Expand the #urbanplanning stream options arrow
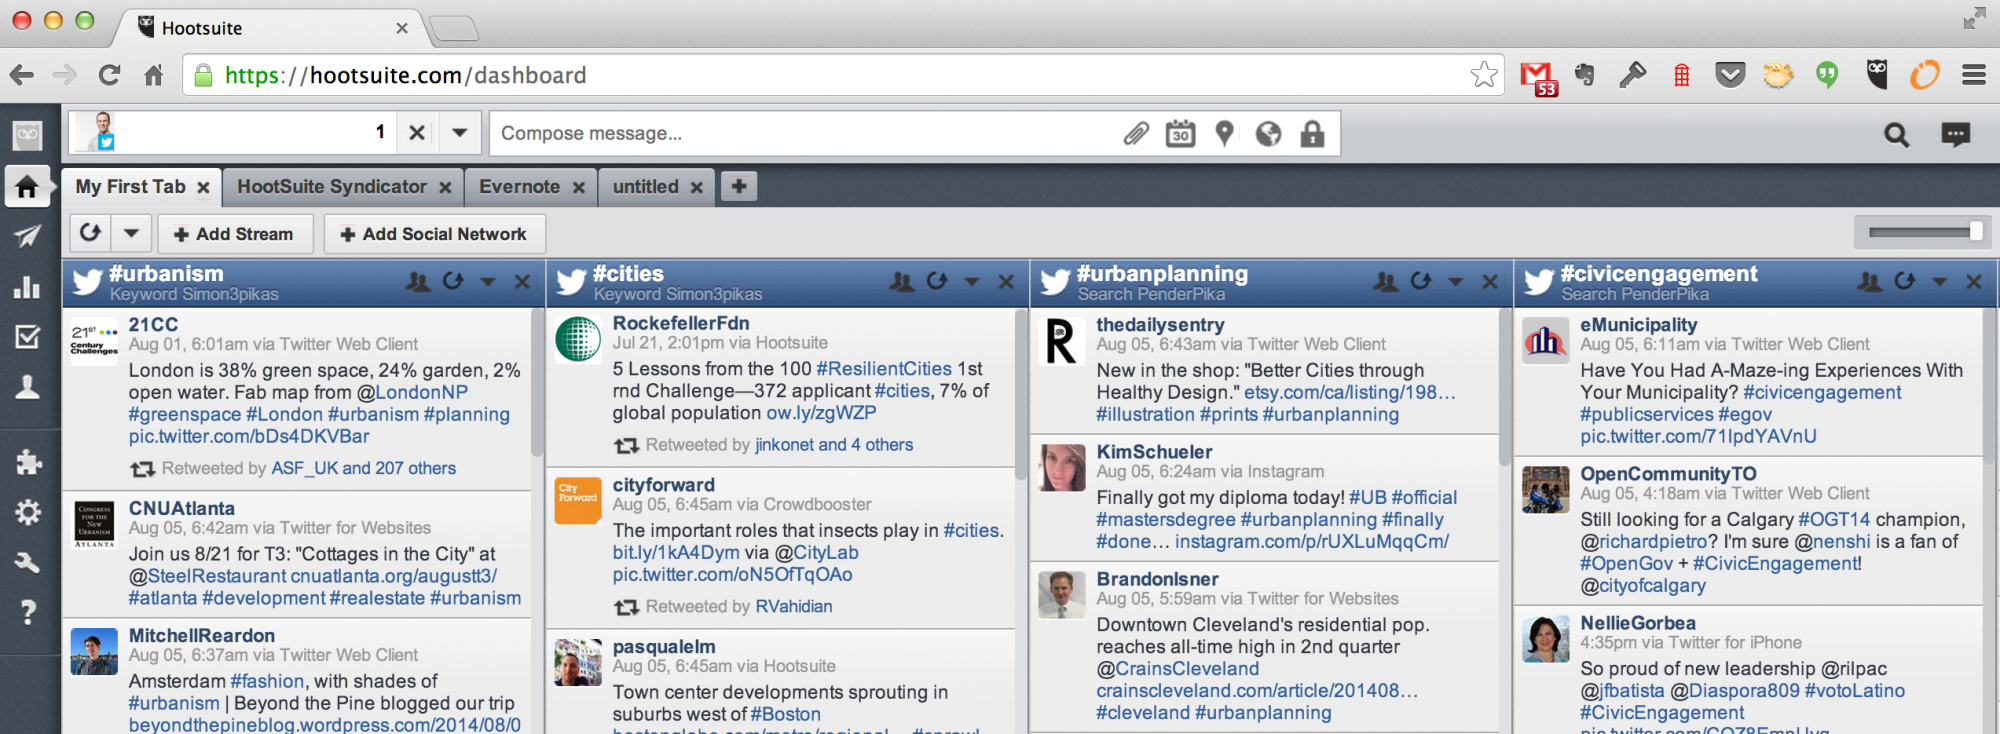2000x734 pixels. pos(1456,282)
